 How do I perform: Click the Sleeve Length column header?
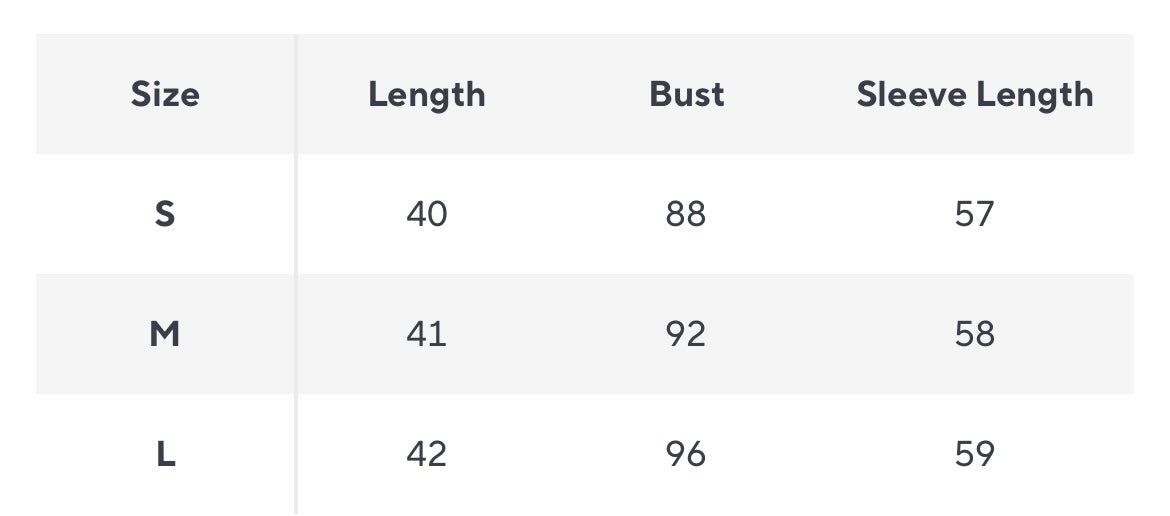[974, 94]
